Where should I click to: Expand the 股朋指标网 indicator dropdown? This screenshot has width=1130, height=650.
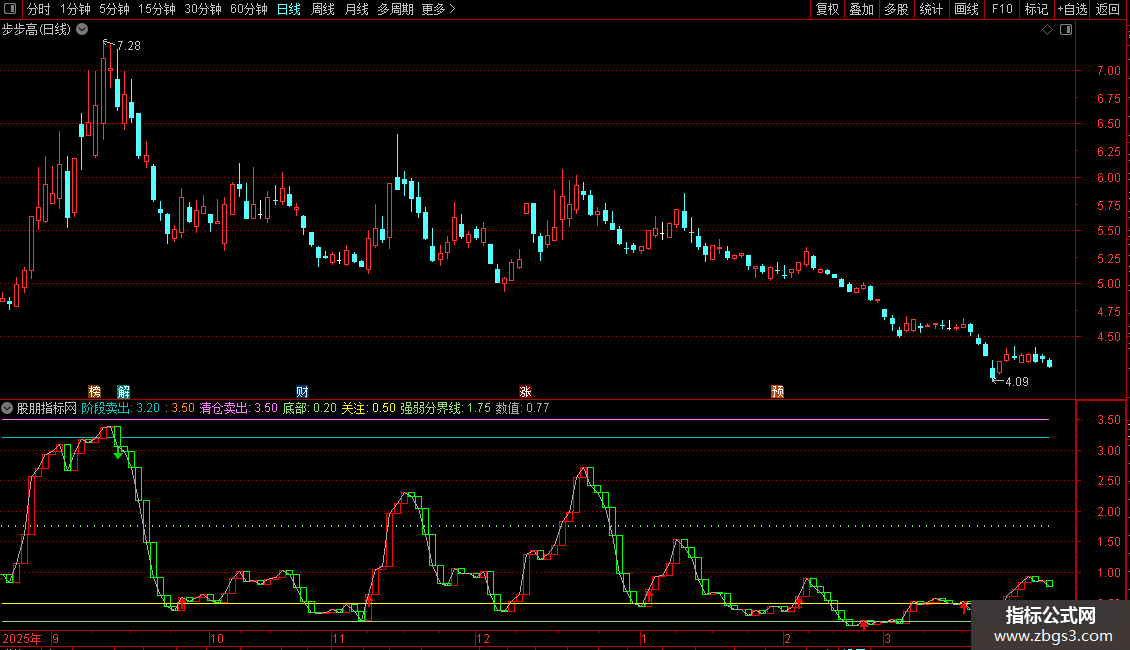(8, 408)
